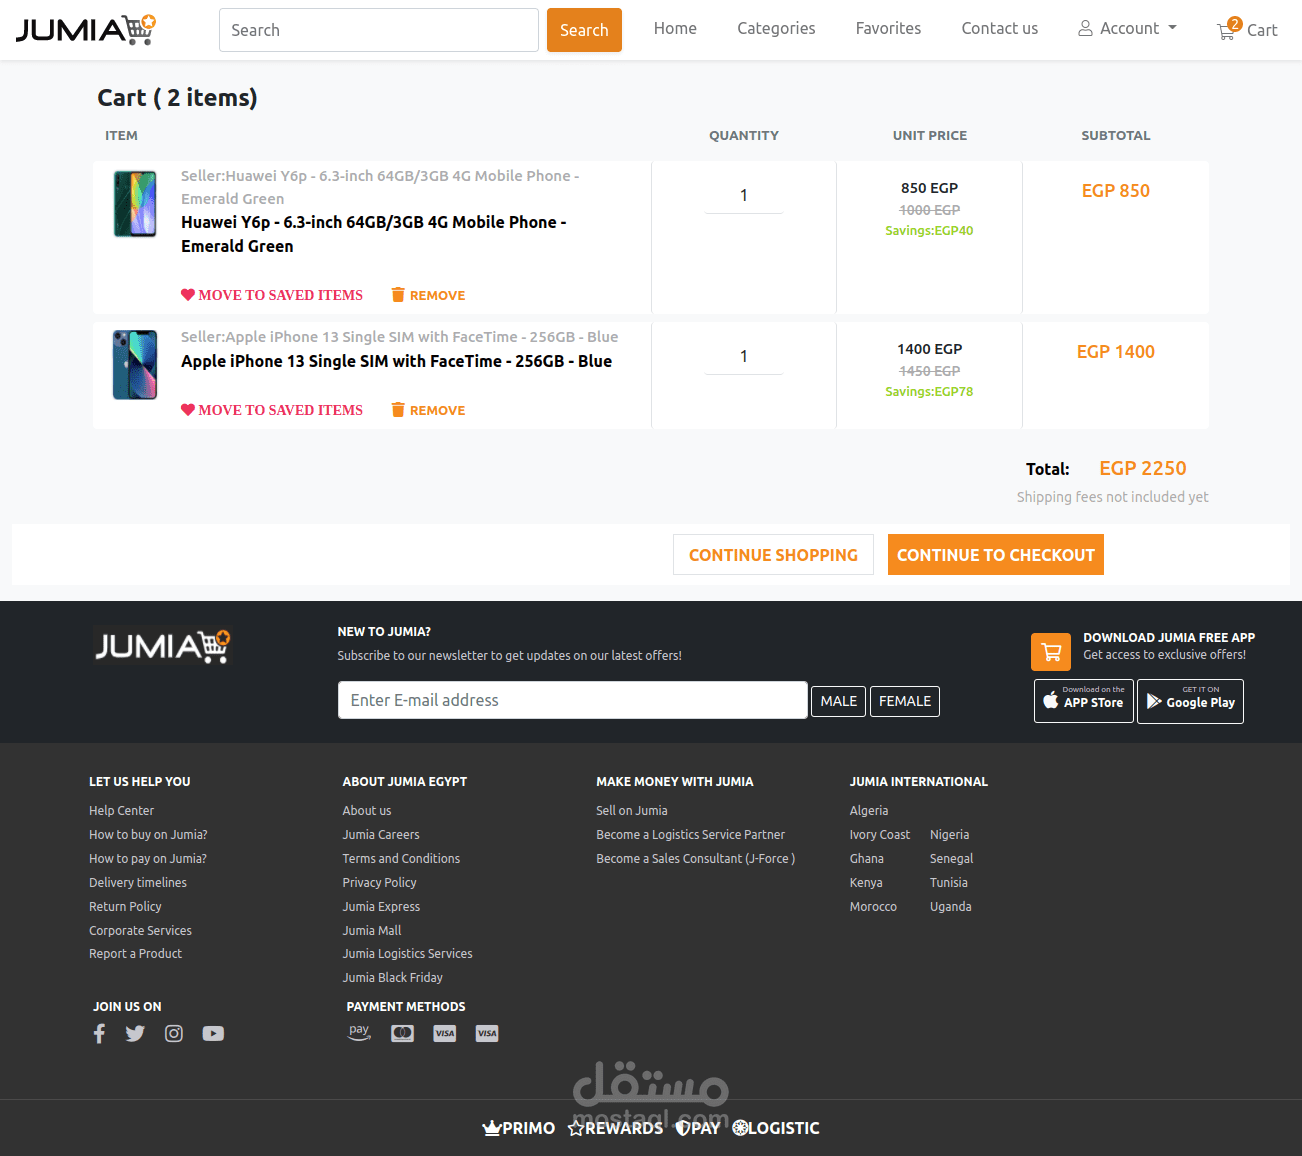Screen dimensions: 1302x1156
Task: Click the quantity field for the Huawei Y6p
Action: click(x=743, y=195)
